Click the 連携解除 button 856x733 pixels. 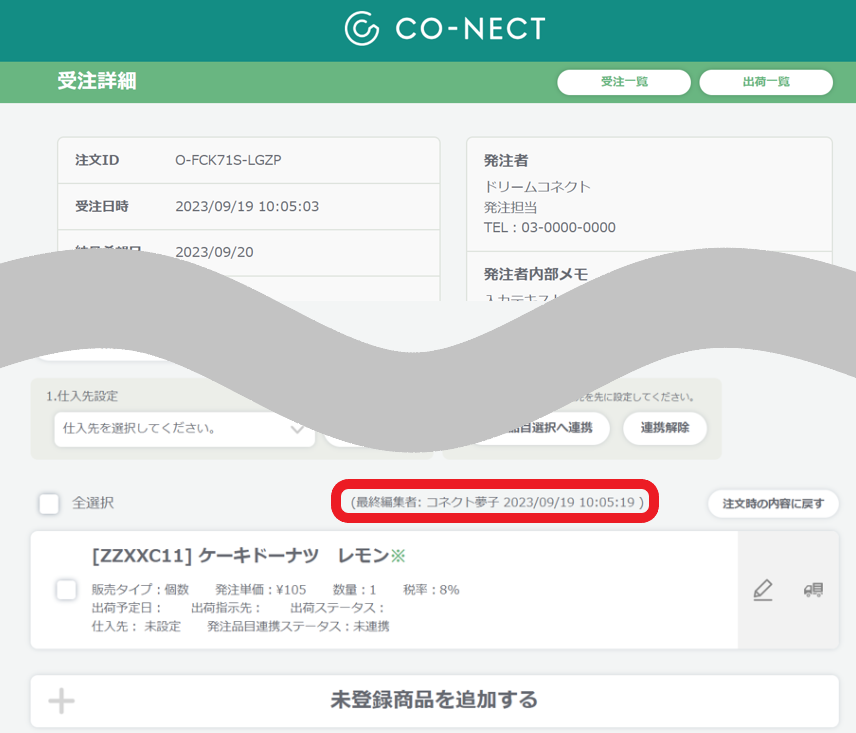[665, 427]
